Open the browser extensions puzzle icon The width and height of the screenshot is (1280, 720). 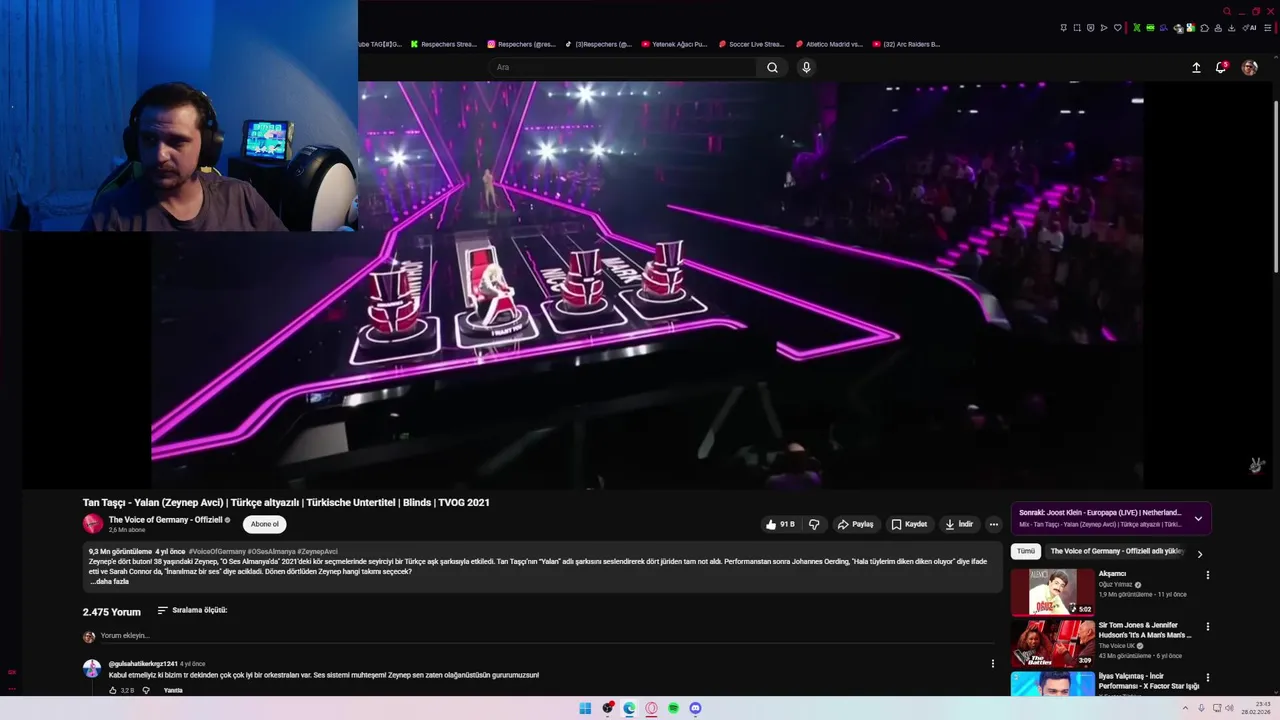(1204, 28)
